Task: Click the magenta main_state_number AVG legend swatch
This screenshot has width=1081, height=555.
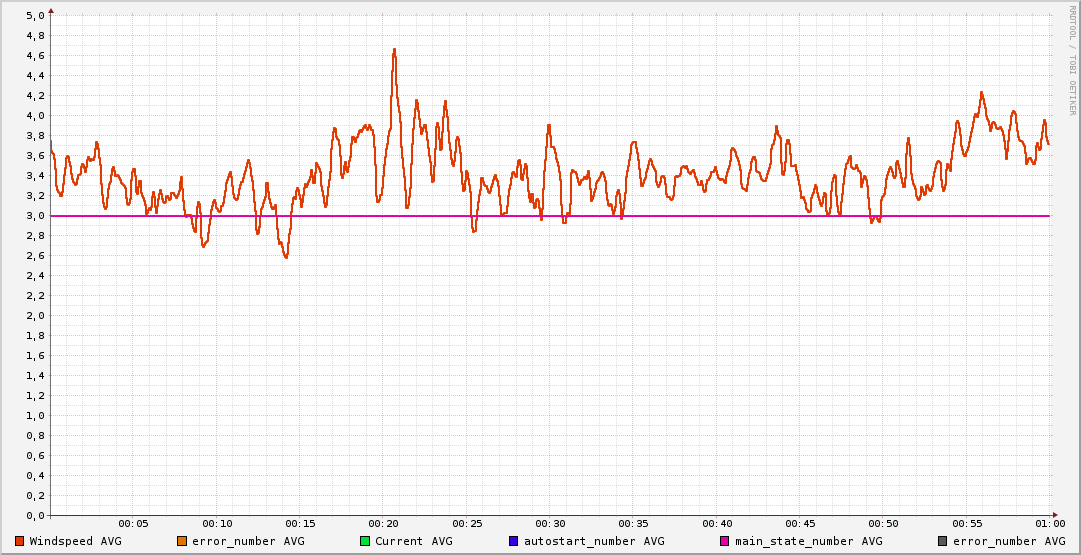Action: pyautogui.click(x=725, y=541)
